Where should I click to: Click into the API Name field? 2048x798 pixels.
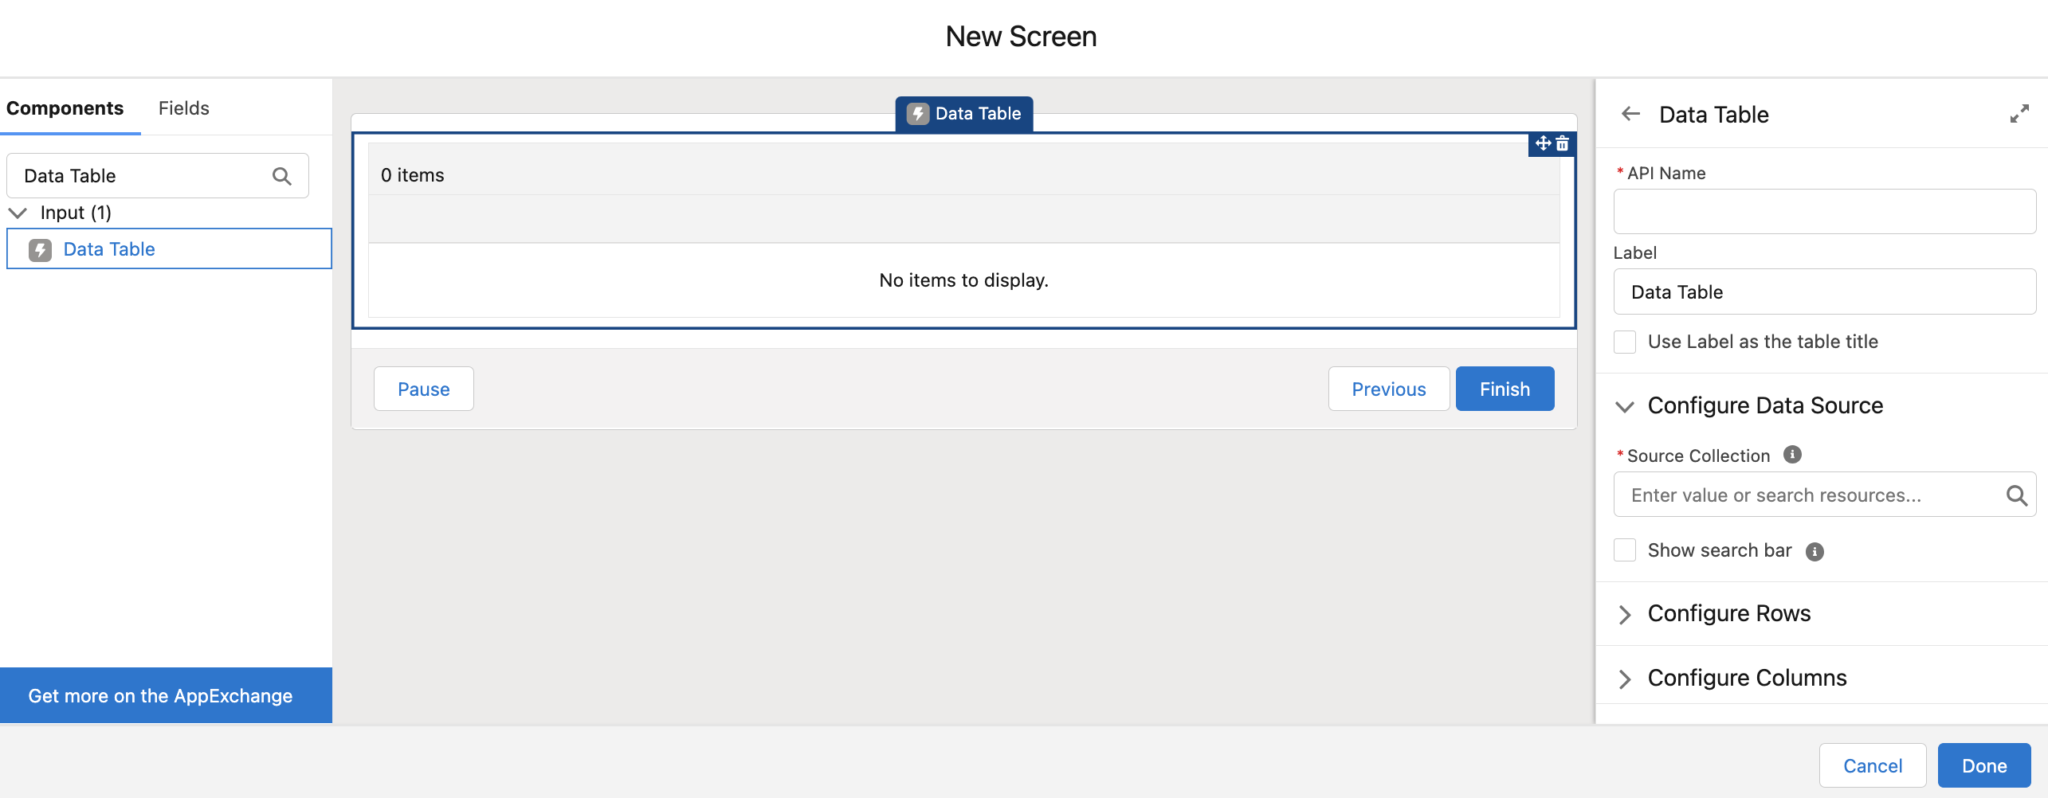click(1823, 212)
